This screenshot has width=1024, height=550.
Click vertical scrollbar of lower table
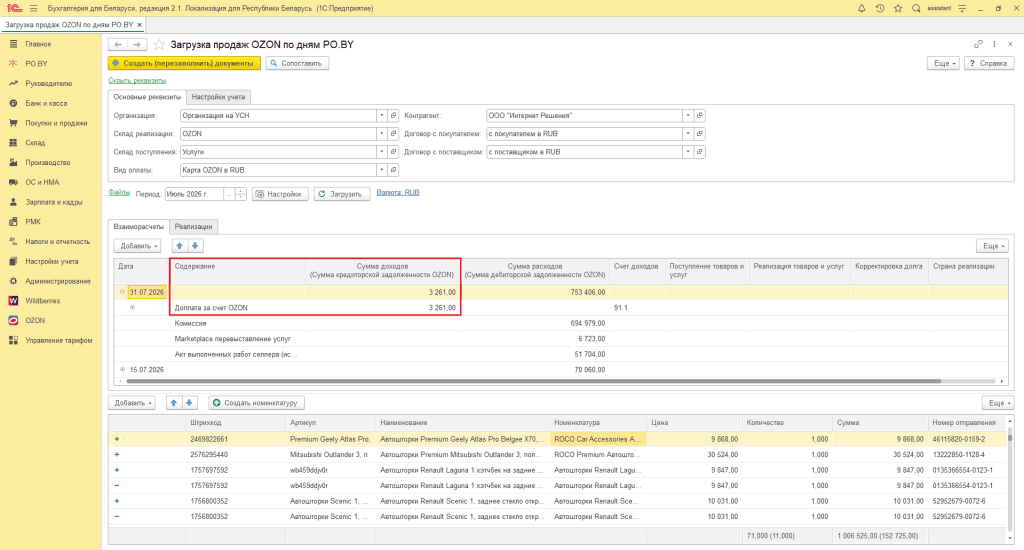[x=1010, y=436]
